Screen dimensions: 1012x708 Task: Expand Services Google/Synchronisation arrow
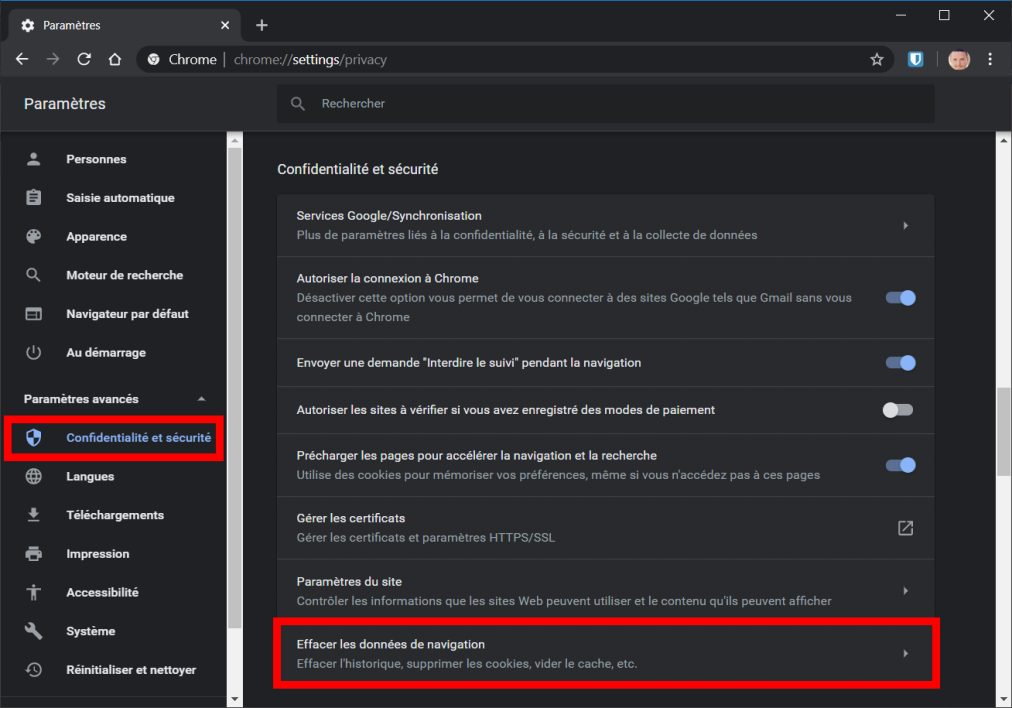pyautogui.click(x=905, y=226)
